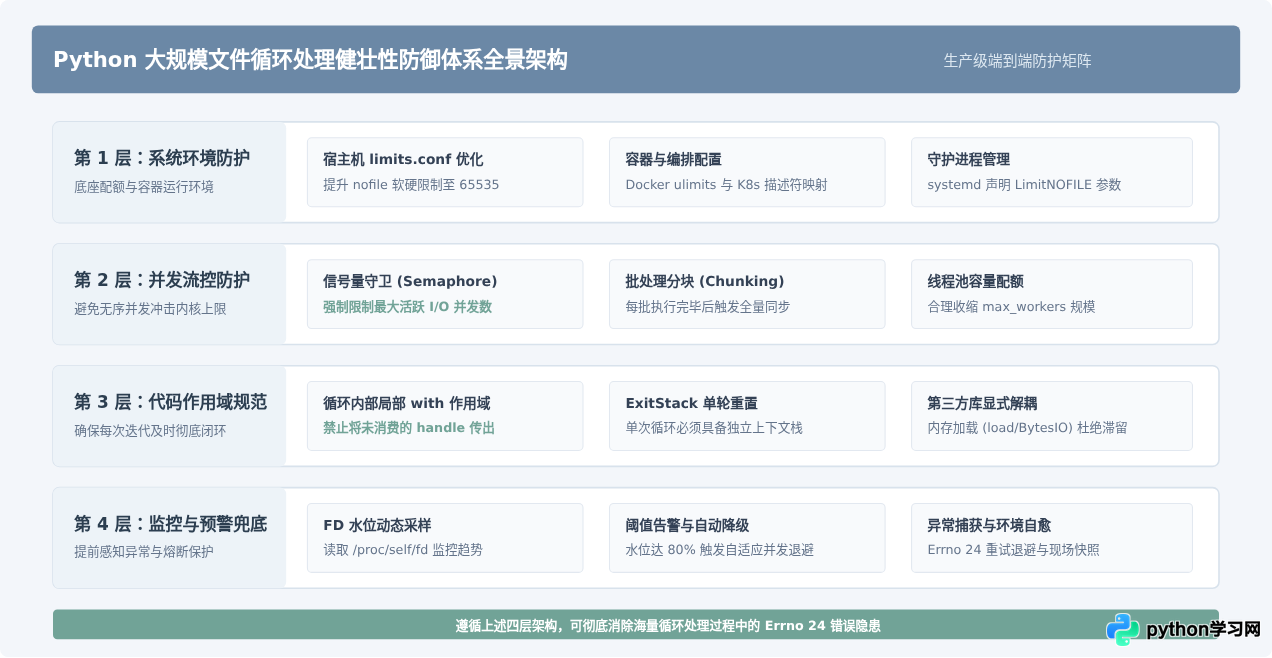1272x658 pixels.
Task: Select the heading "第 3 层：代码作用域规范"
Action: (x=170, y=402)
